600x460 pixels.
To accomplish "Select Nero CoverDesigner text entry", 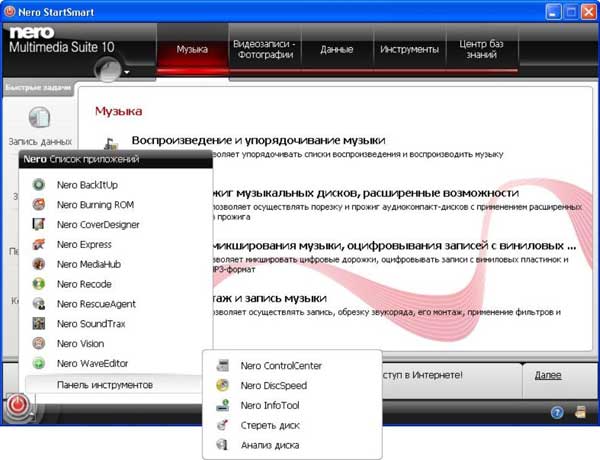I will point(98,225).
